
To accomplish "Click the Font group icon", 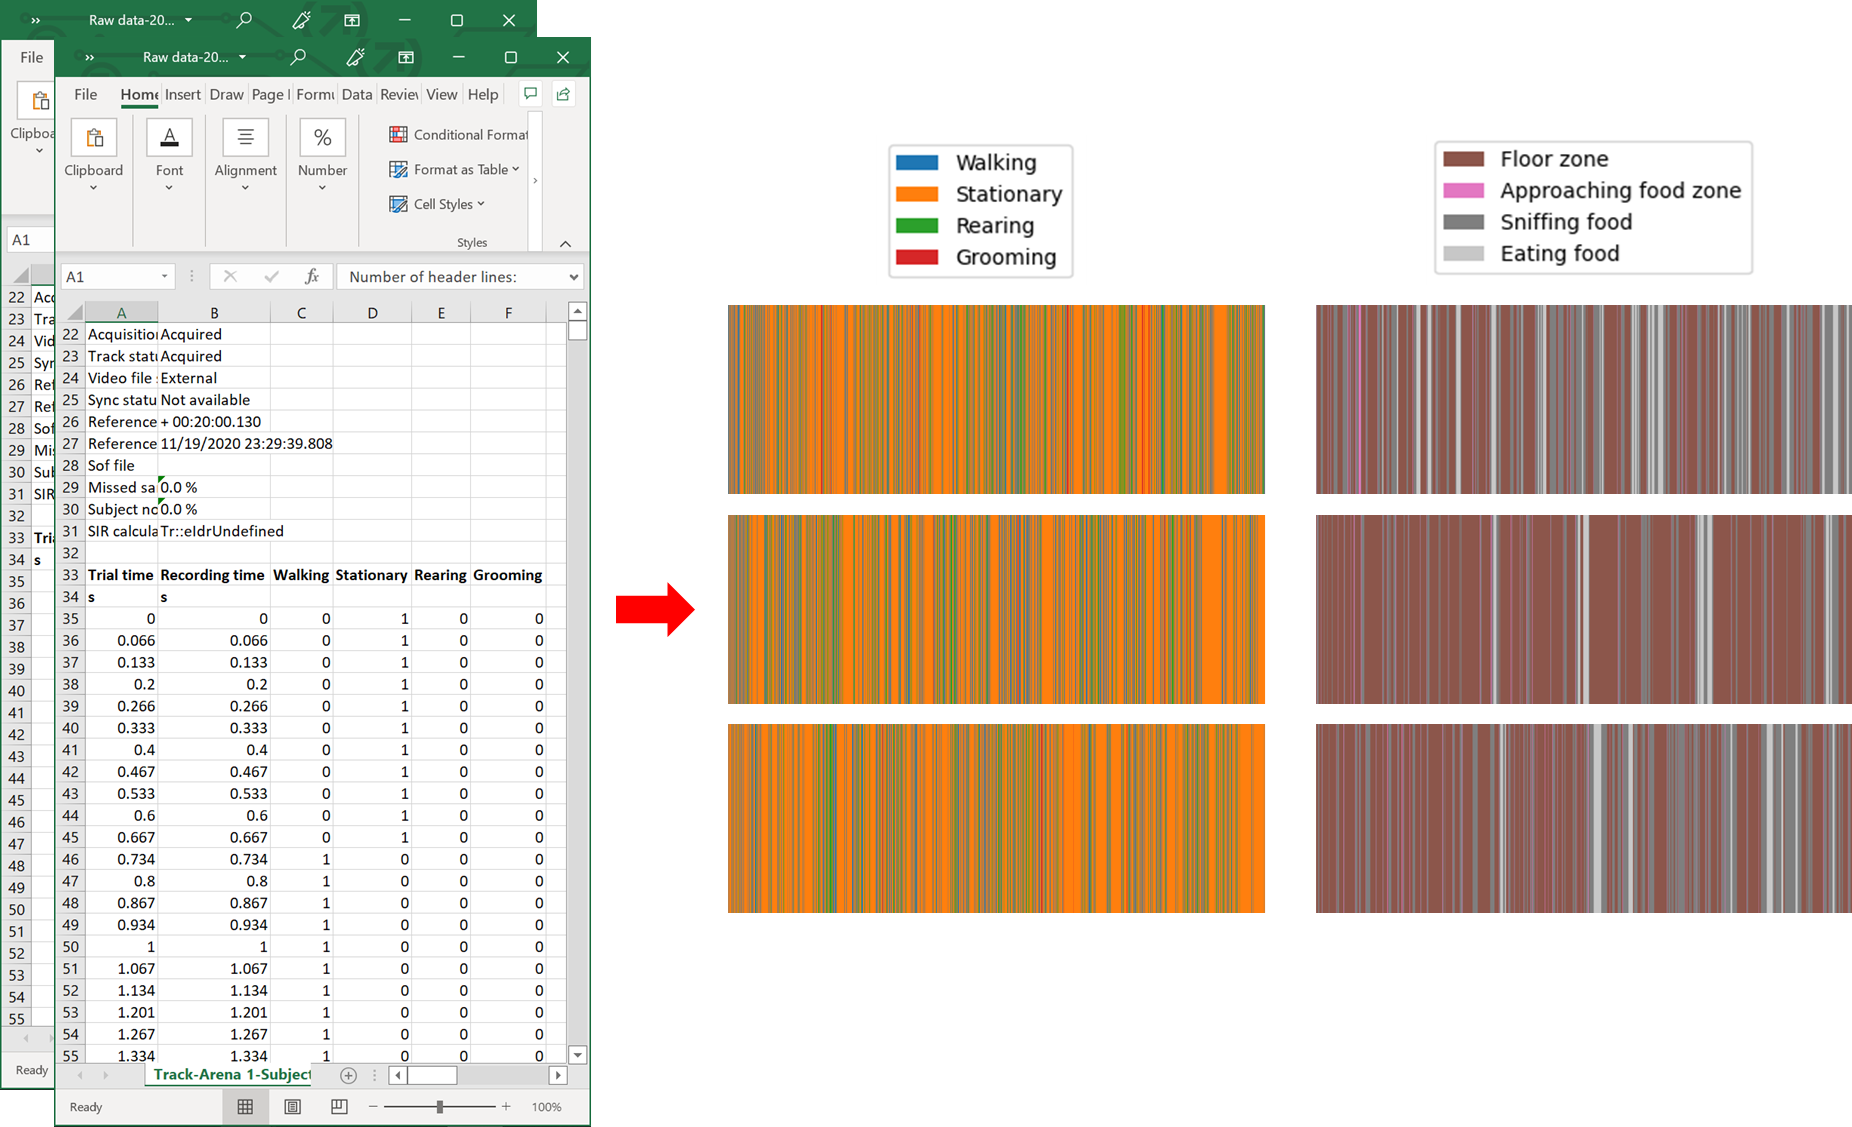I will point(169,137).
